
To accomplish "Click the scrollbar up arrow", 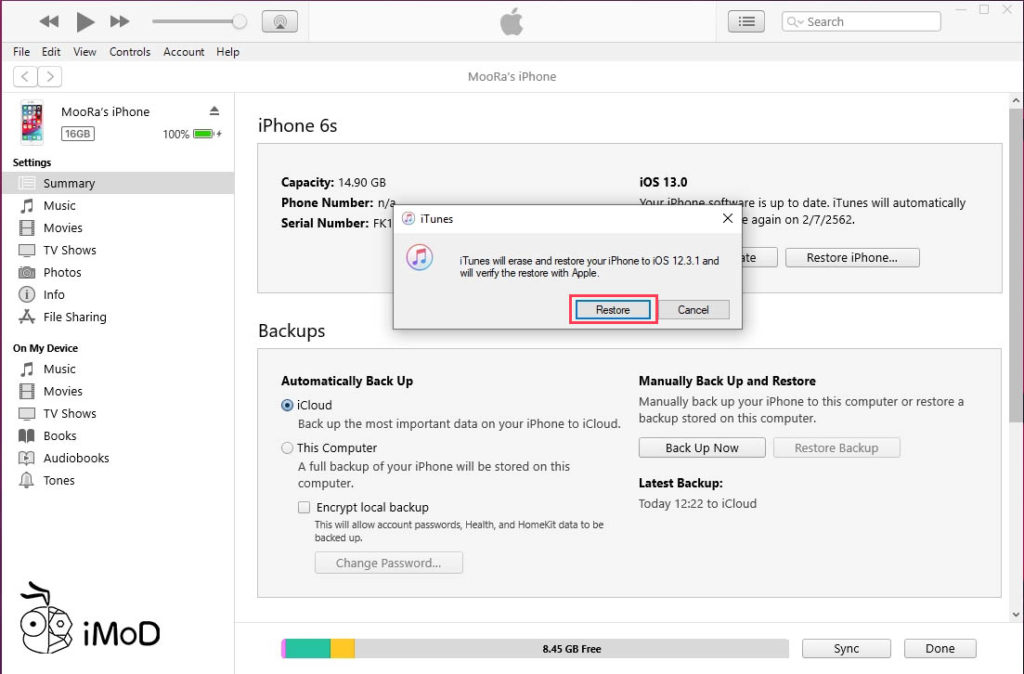I will pos(1016,101).
